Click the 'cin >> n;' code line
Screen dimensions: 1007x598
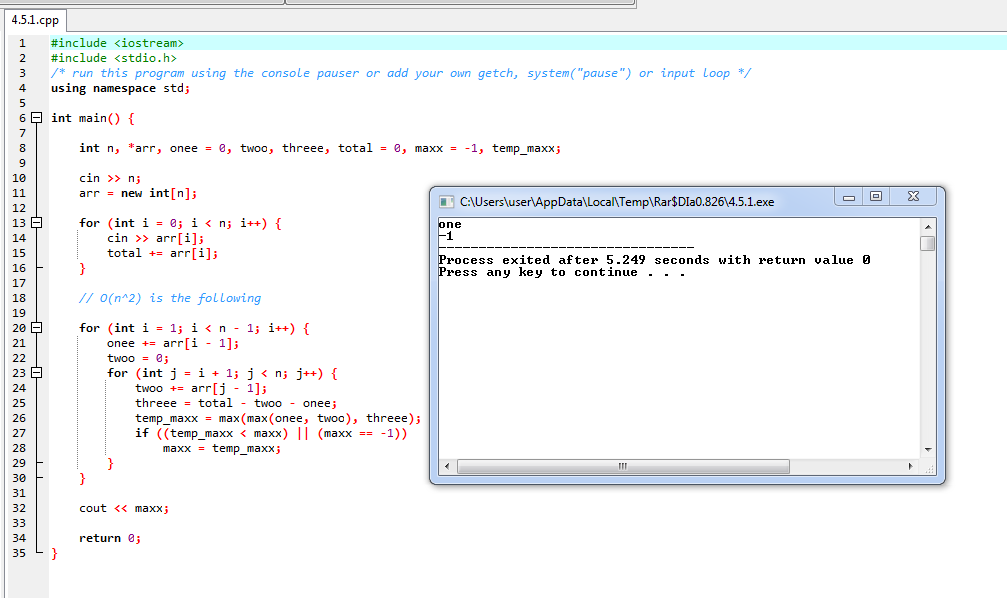110,179
